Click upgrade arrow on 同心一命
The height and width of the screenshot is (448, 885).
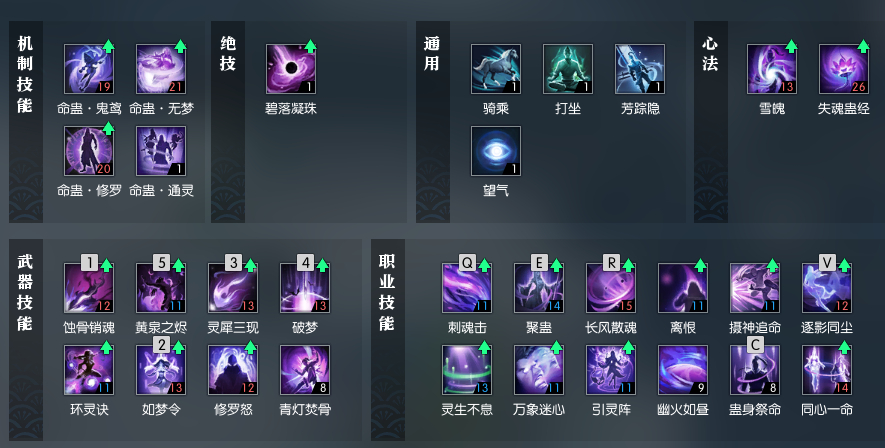click(844, 347)
